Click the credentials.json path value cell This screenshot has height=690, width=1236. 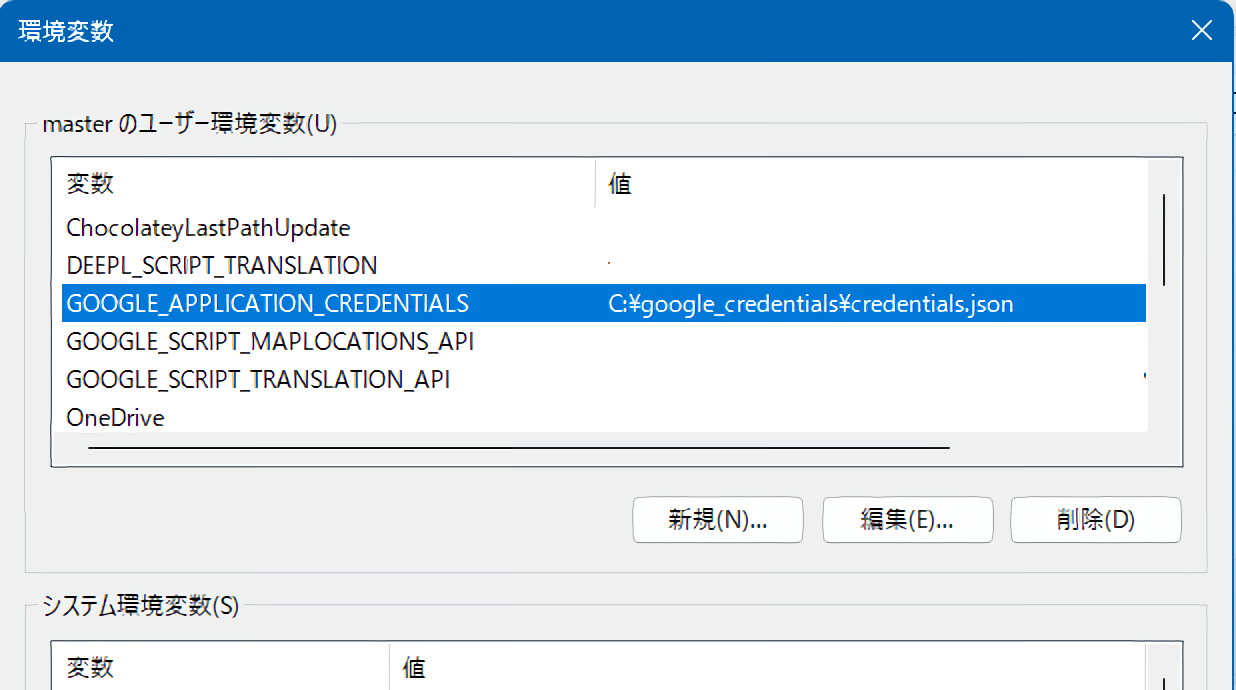click(x=811, y=304)
